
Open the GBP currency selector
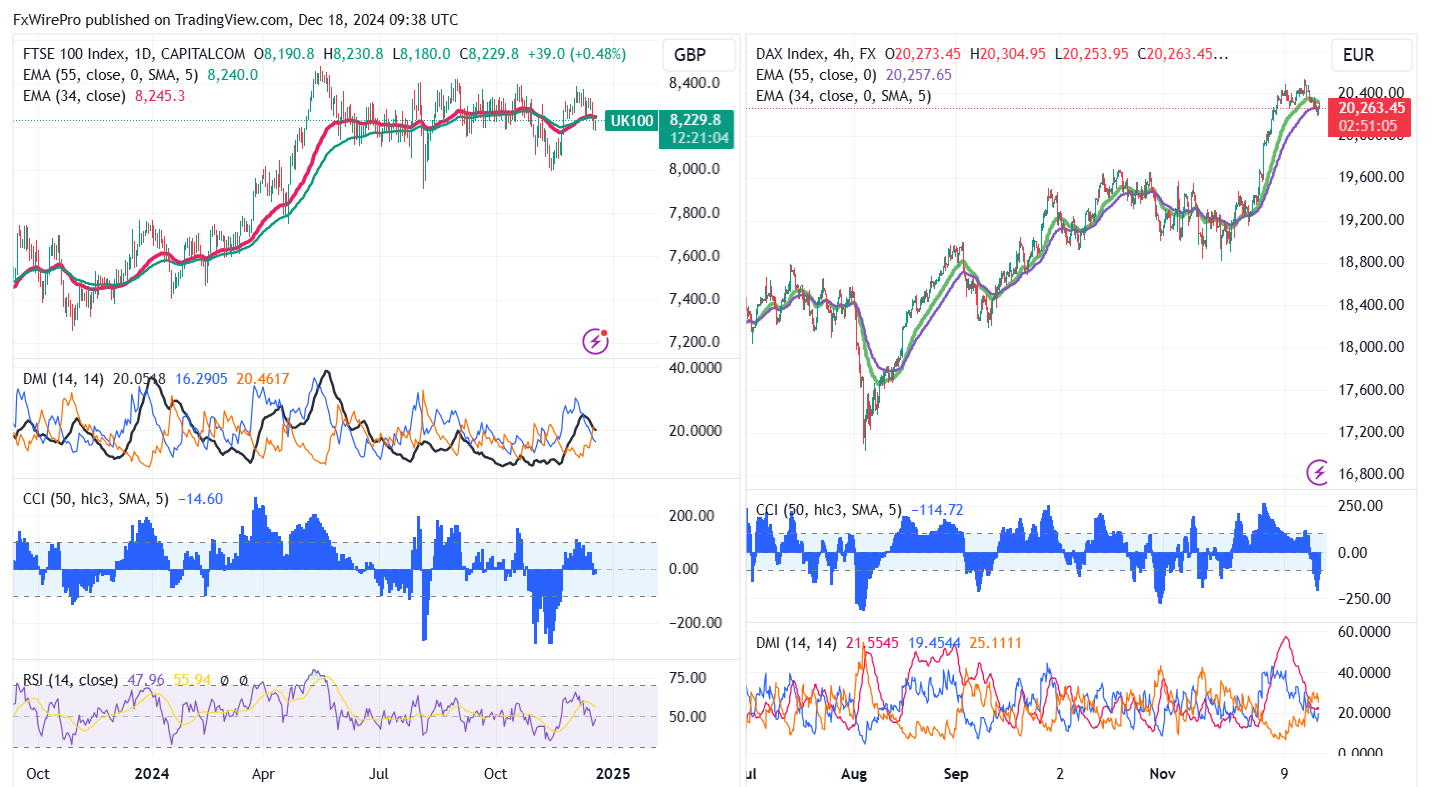click(x=698, y=55)
